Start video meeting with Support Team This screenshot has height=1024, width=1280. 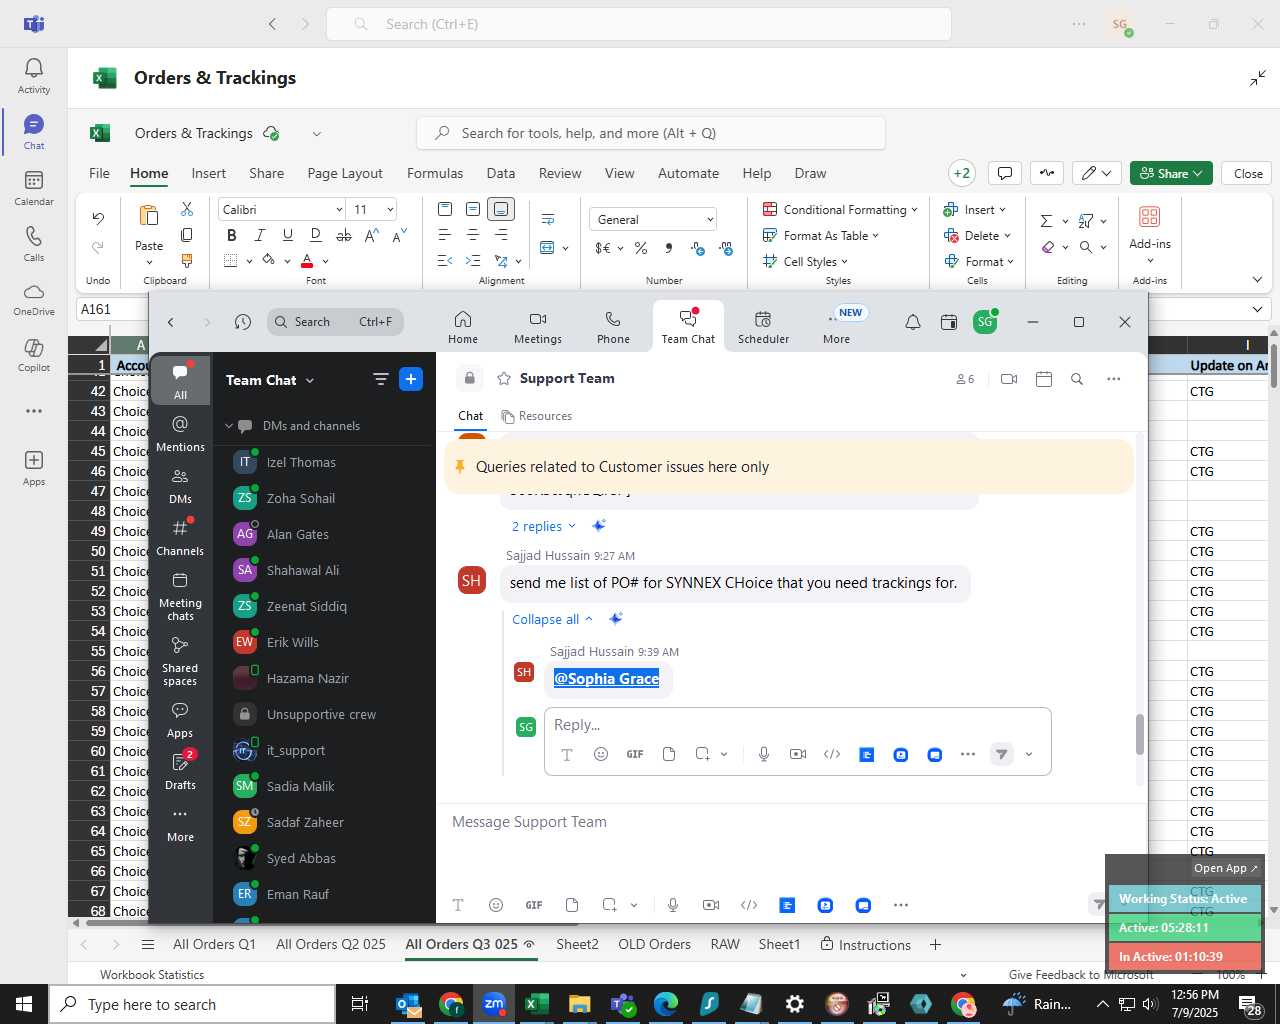tap(1009, 379)
